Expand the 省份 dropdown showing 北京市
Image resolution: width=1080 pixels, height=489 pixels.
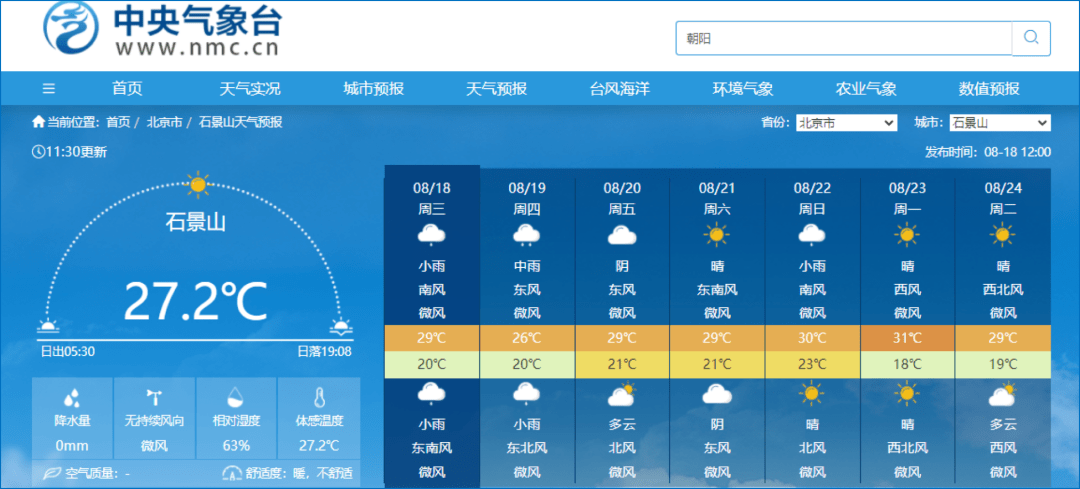click(x=846, y=123)
